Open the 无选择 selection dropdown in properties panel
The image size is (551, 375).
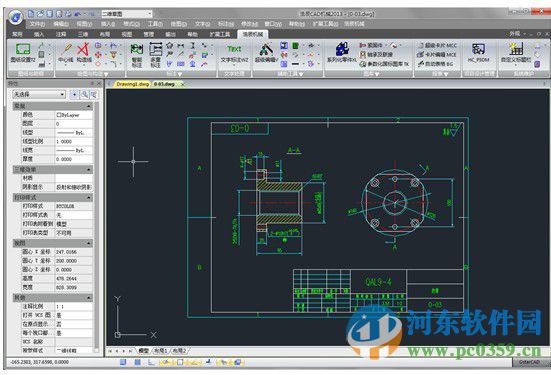[x=39, y=94]
